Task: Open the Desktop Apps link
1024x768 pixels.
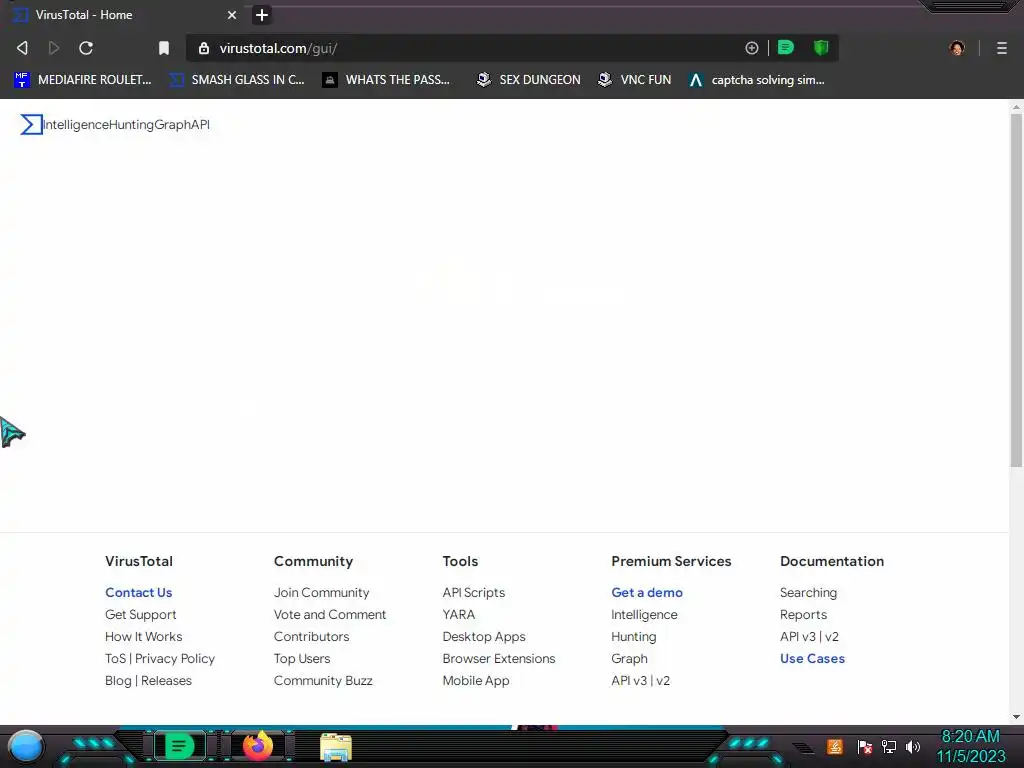Action: tap(484, 637)
